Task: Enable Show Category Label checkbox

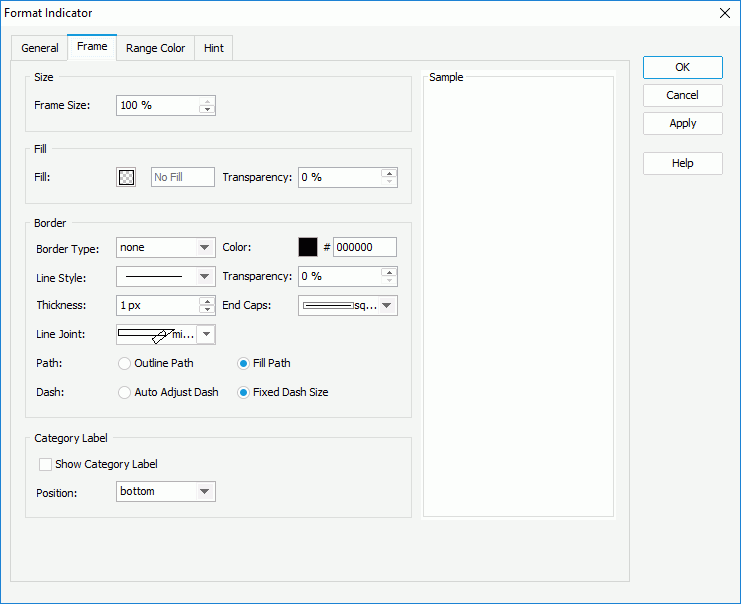Action: click(45, 464)
